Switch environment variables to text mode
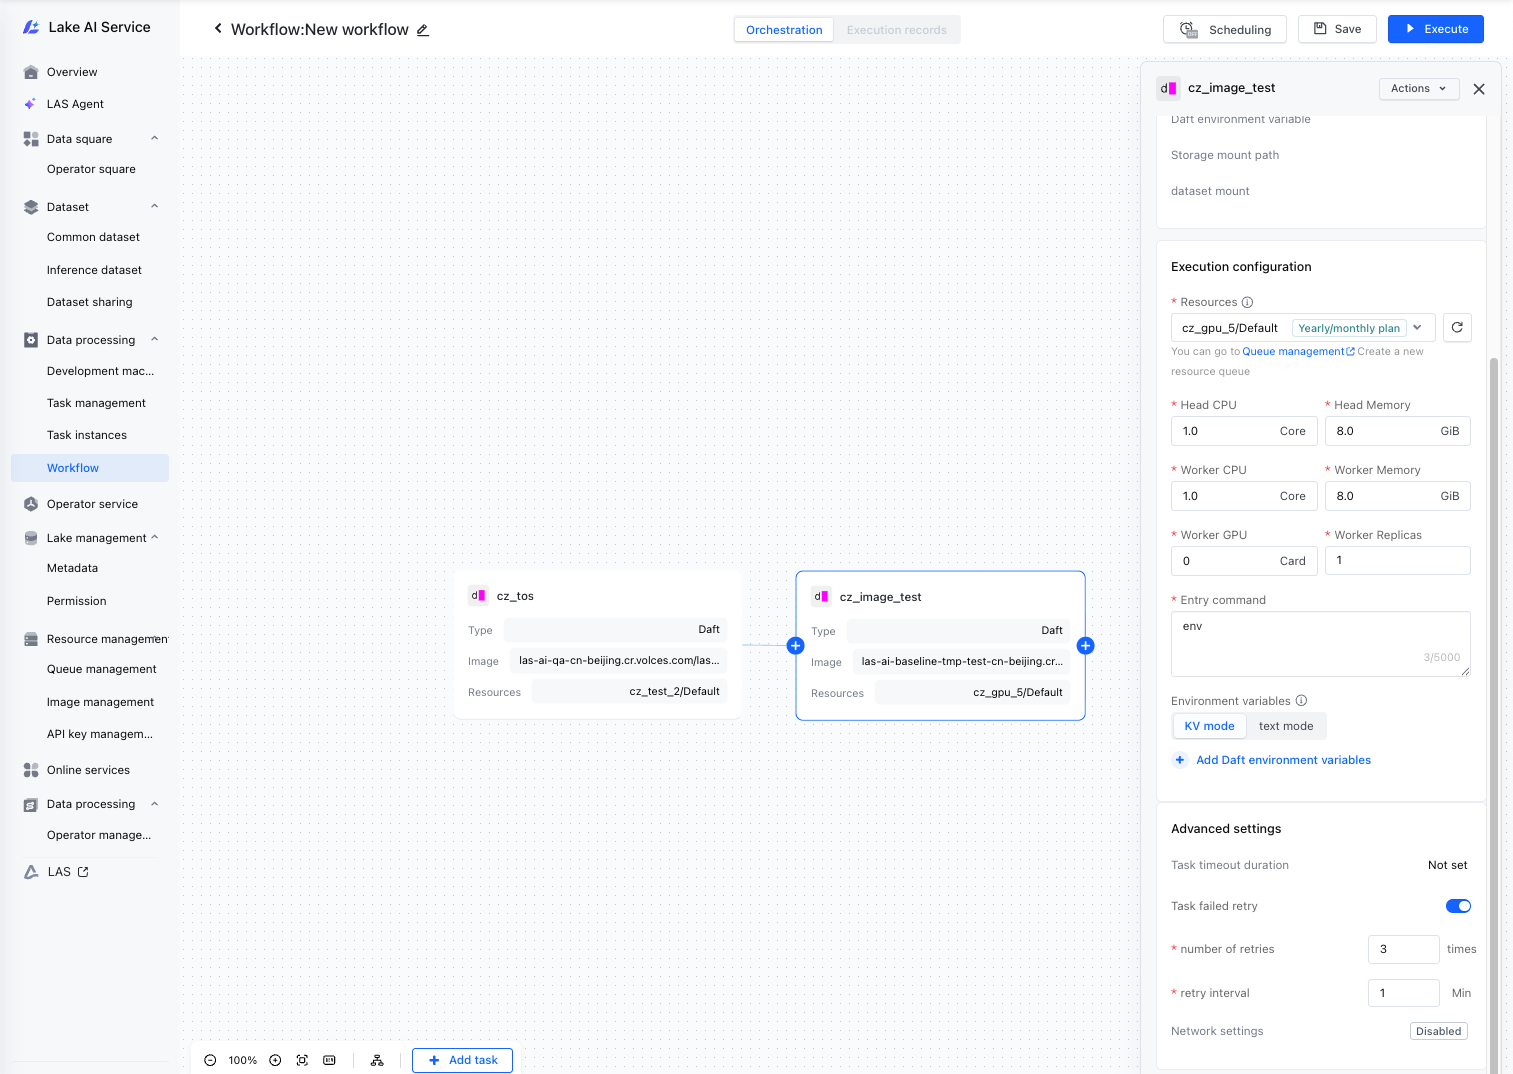 pos(1286,726)
